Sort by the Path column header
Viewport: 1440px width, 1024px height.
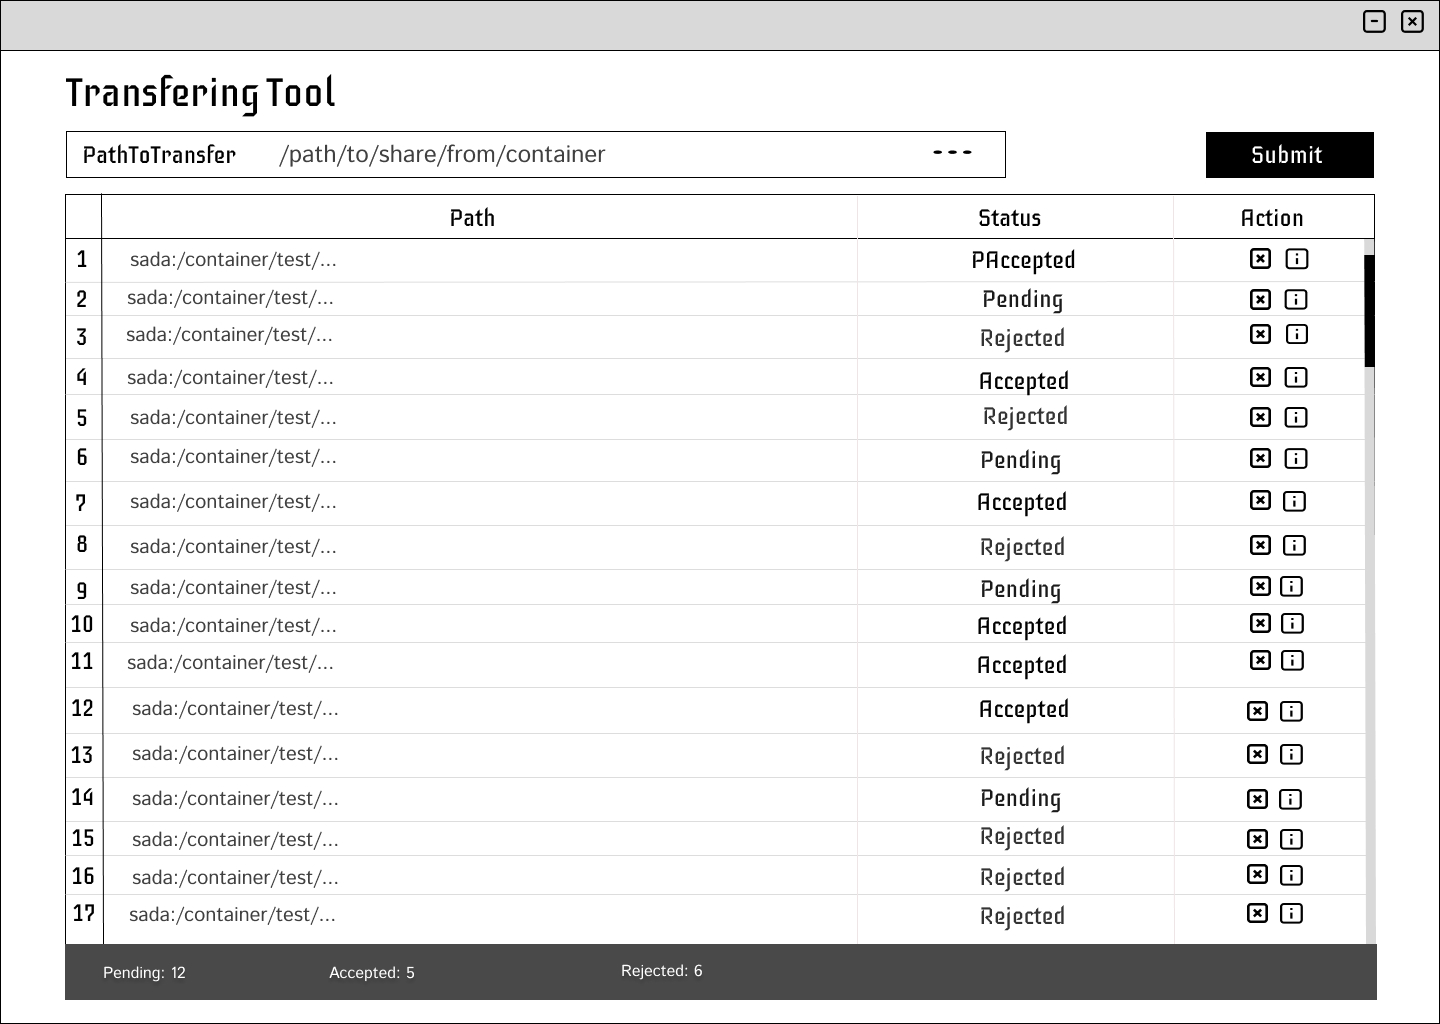472,218
